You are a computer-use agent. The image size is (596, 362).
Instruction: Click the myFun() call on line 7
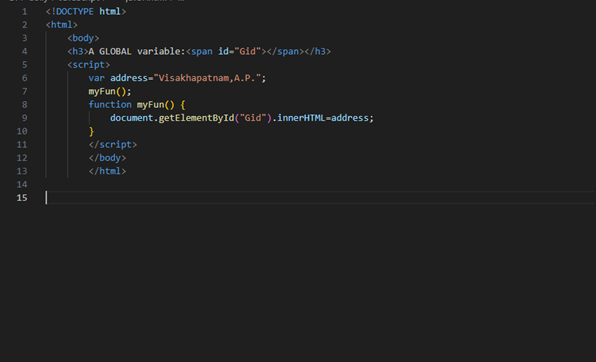[110, 92]
